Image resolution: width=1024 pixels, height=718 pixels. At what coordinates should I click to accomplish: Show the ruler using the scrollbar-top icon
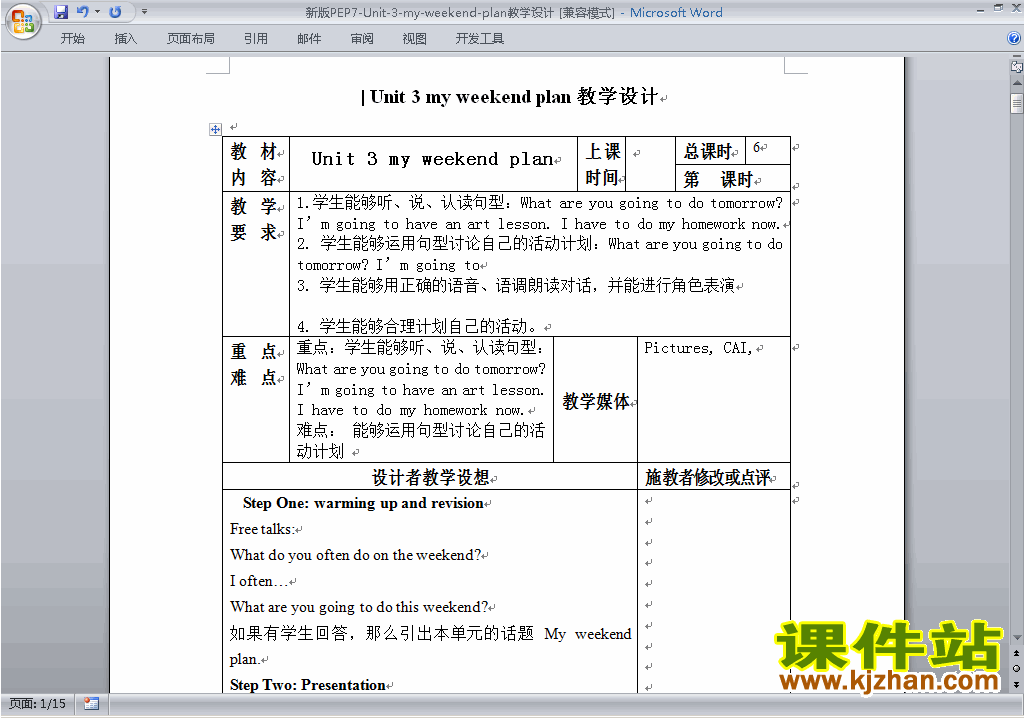tap(1016, 67)
